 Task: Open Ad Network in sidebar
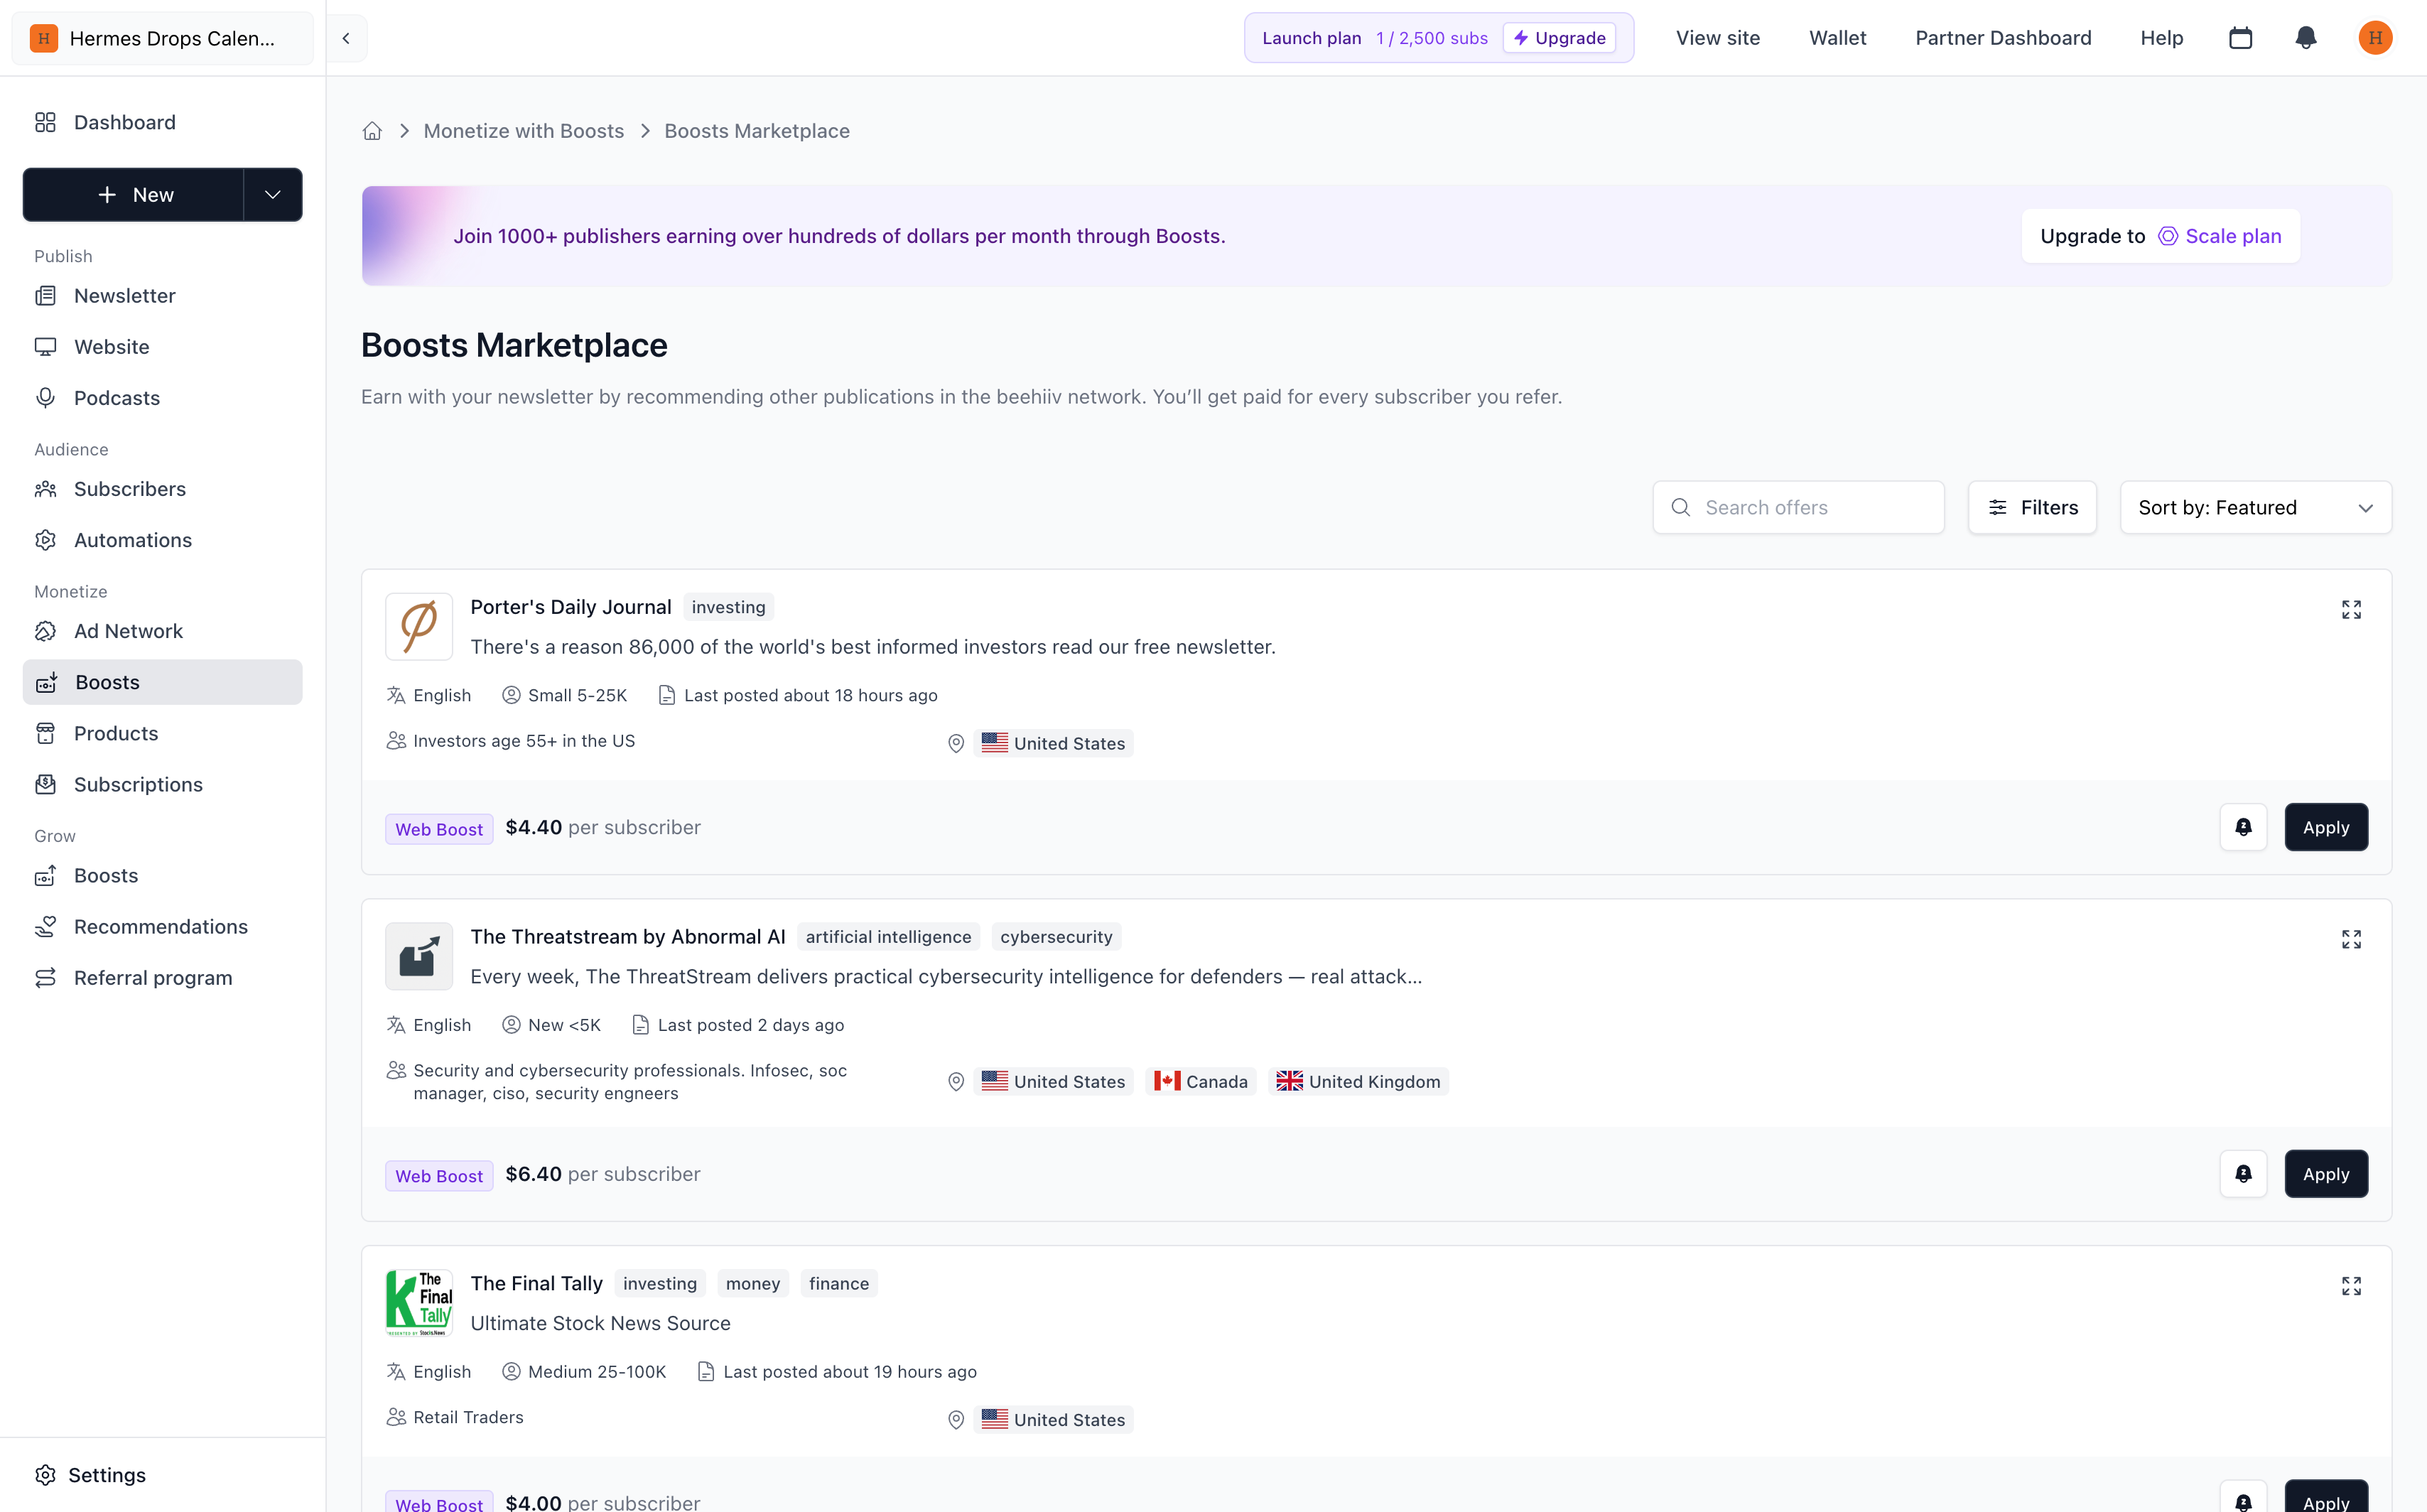point(163,631)
